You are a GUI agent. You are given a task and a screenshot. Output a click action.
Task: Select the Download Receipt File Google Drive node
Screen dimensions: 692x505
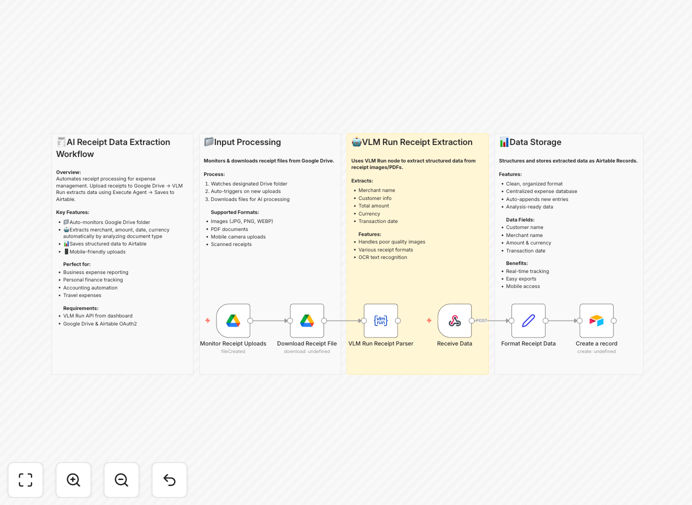coord(307,320)
